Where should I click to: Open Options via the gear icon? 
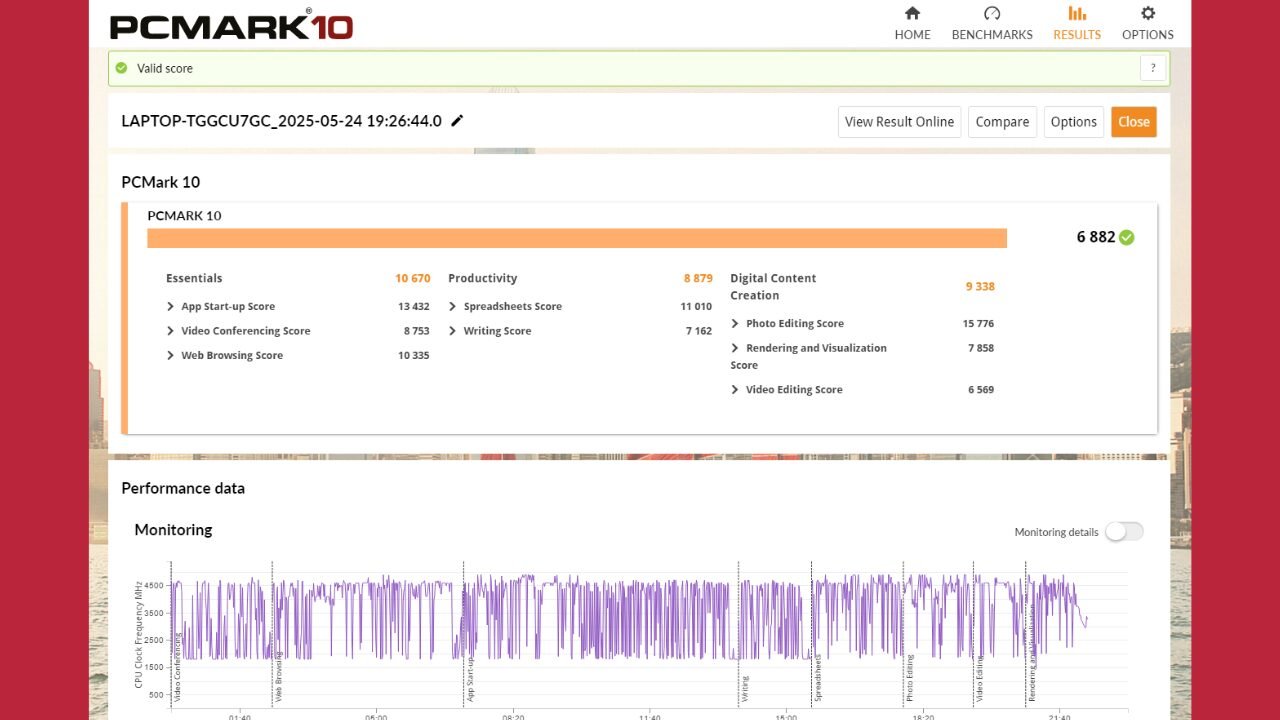[x=1147, y=14]
